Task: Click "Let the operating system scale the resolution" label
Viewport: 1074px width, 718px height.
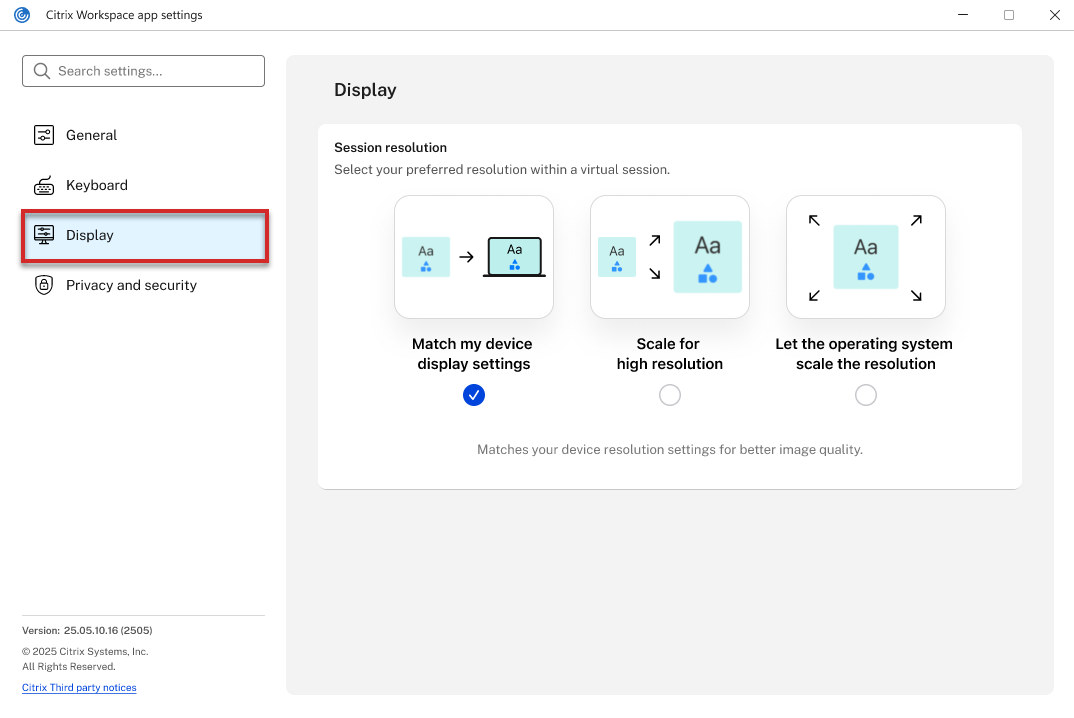Action: tap(864, 354)
